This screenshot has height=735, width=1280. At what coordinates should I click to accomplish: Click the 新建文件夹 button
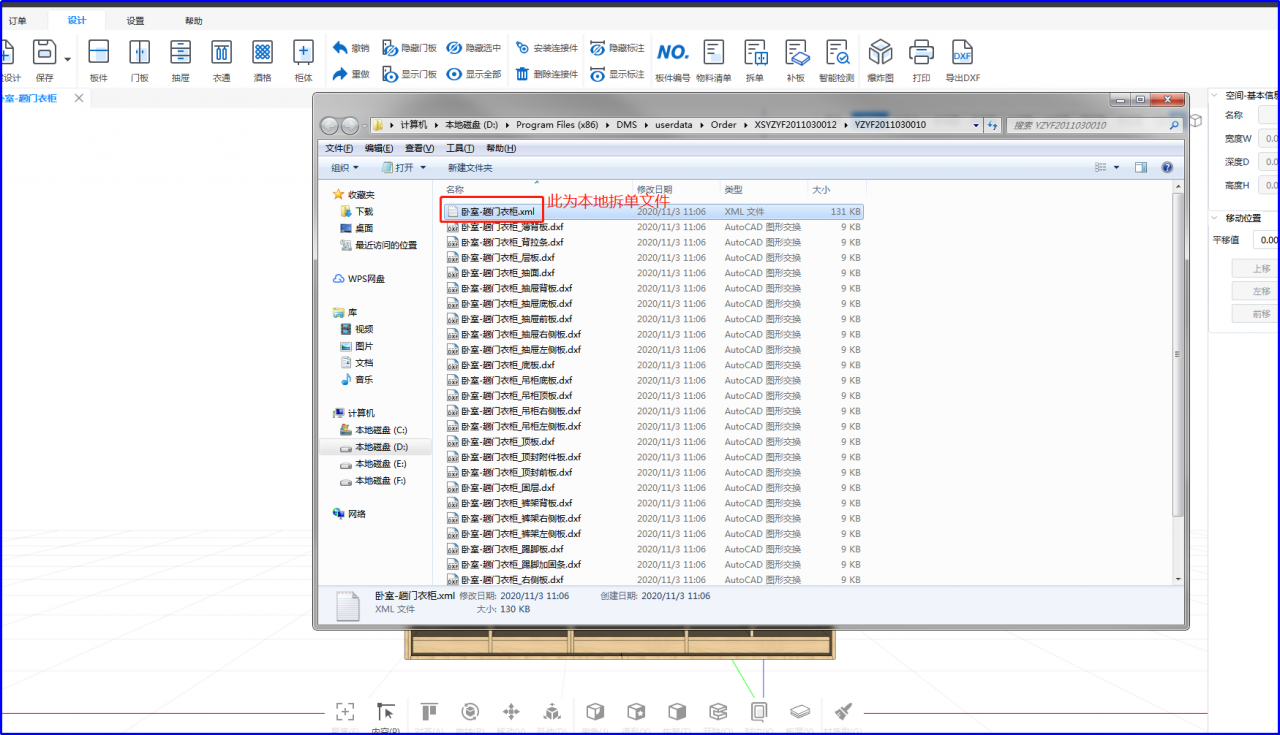click(x=470, y=168)
